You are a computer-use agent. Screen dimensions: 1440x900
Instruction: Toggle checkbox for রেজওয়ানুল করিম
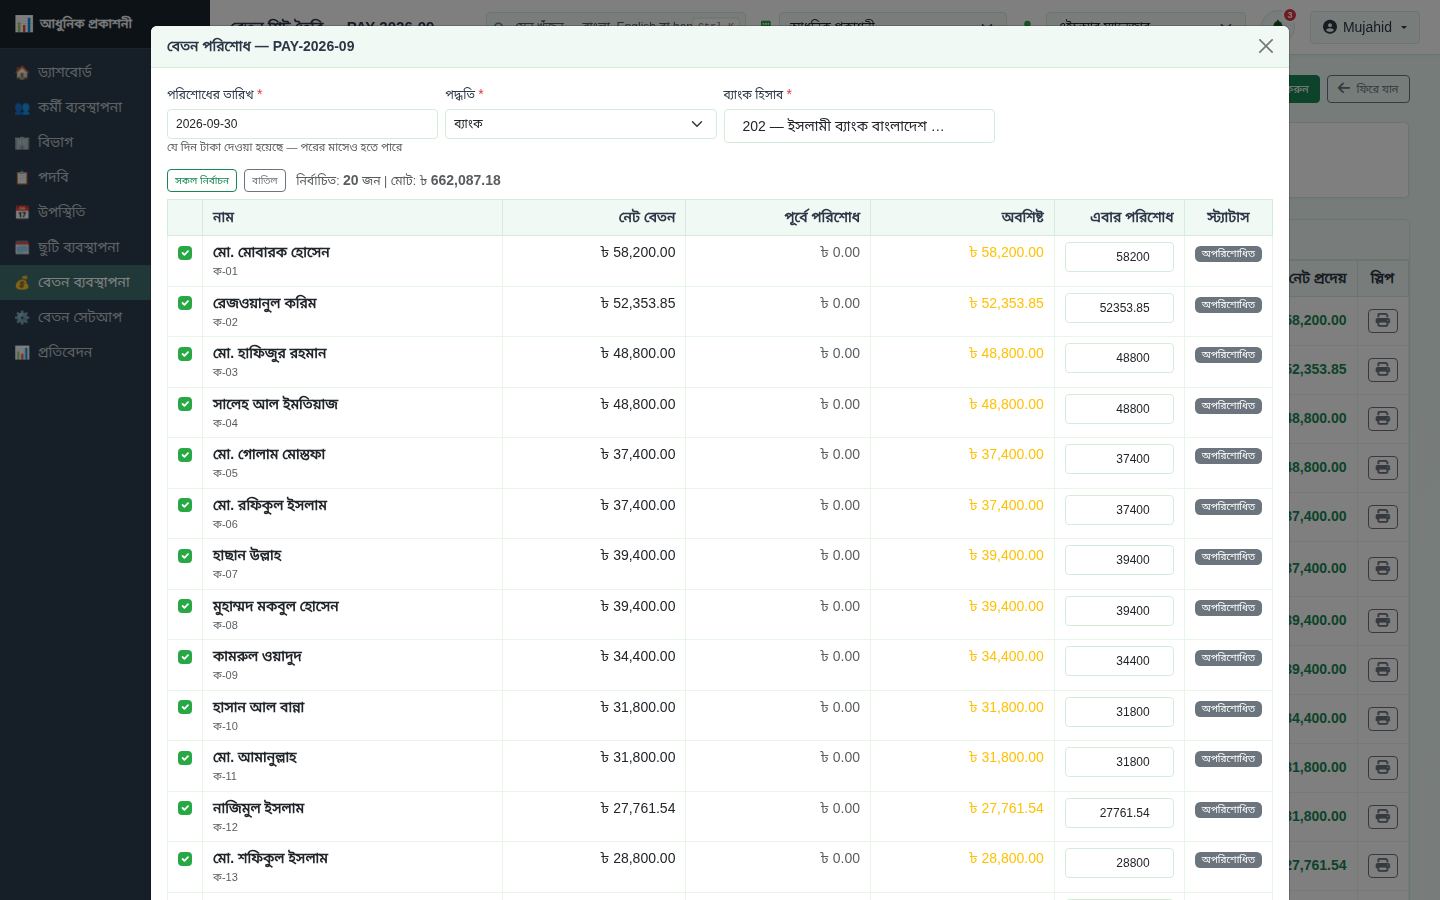tap(185, 303)
